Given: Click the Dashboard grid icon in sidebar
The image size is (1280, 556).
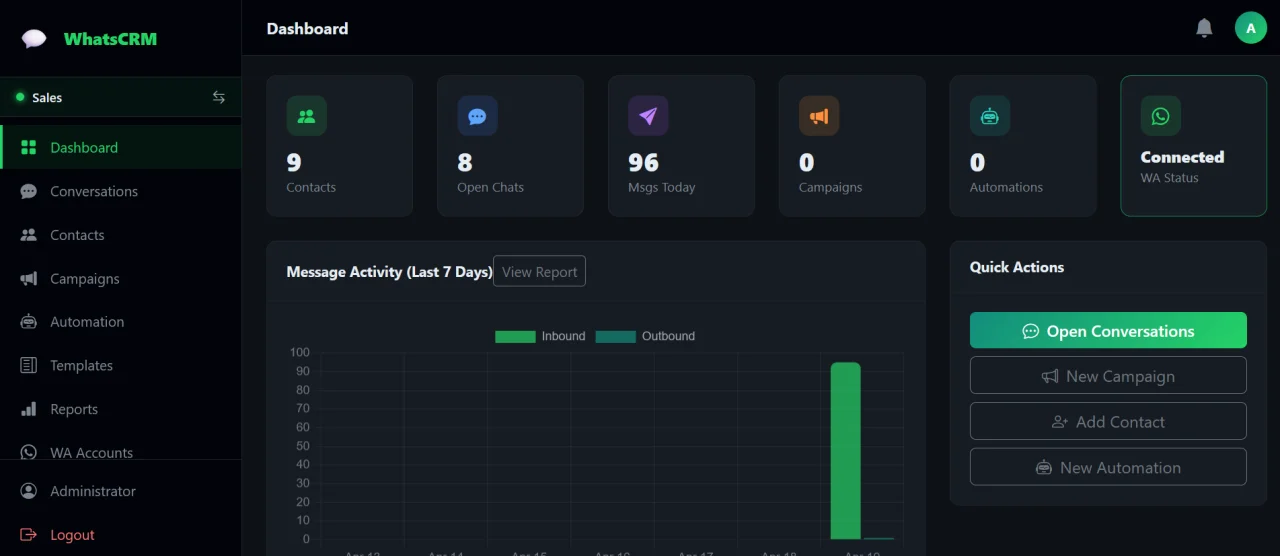Looking at the screenshot, I should click(29, 147).
